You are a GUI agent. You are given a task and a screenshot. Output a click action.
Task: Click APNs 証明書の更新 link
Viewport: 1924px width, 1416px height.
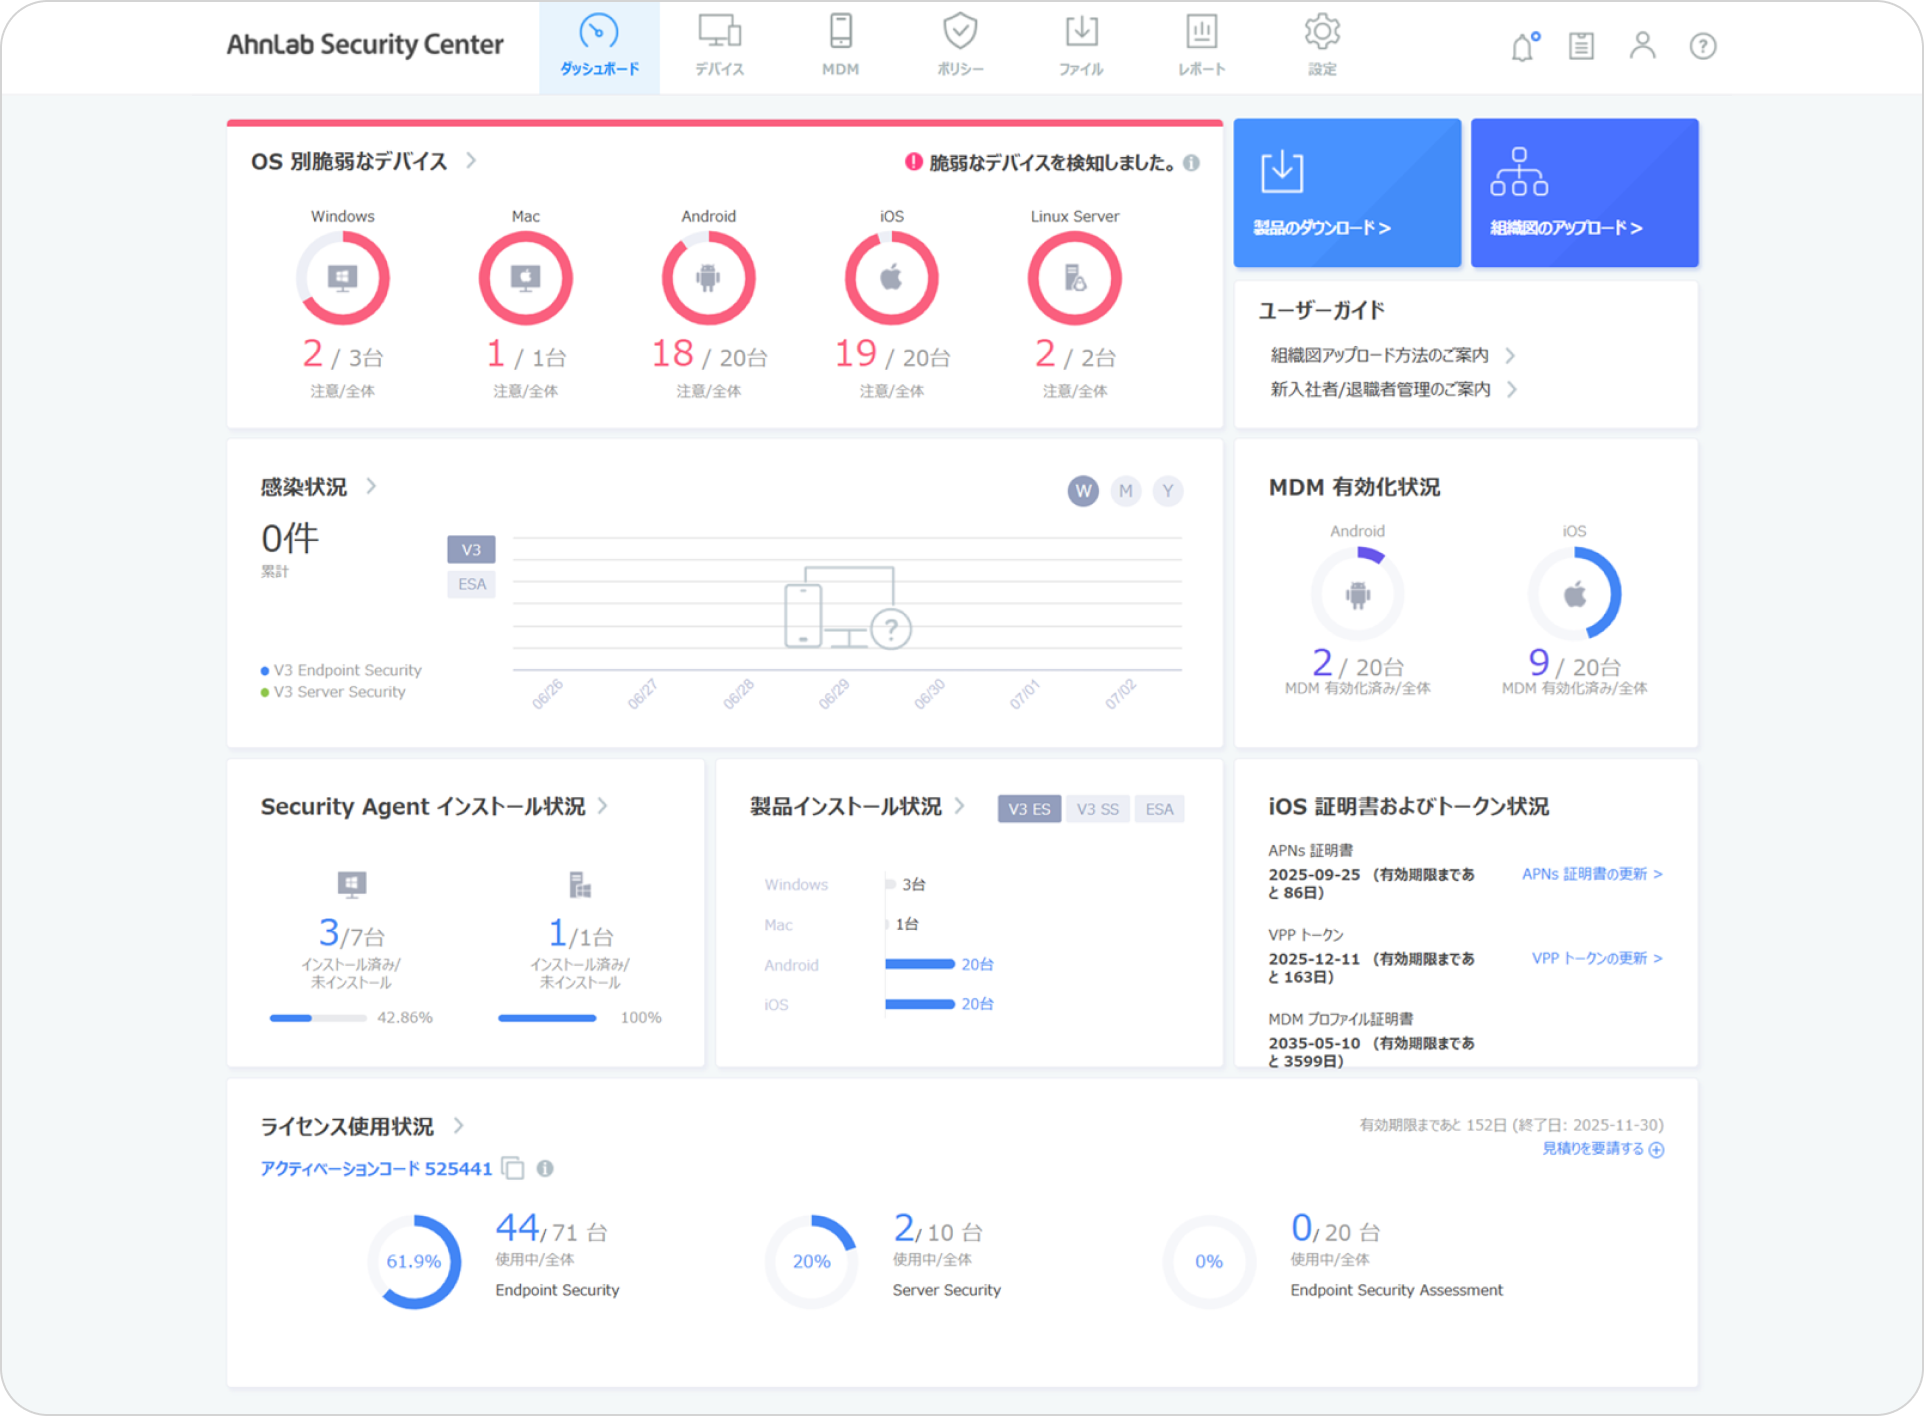(x=1591, y=874)
